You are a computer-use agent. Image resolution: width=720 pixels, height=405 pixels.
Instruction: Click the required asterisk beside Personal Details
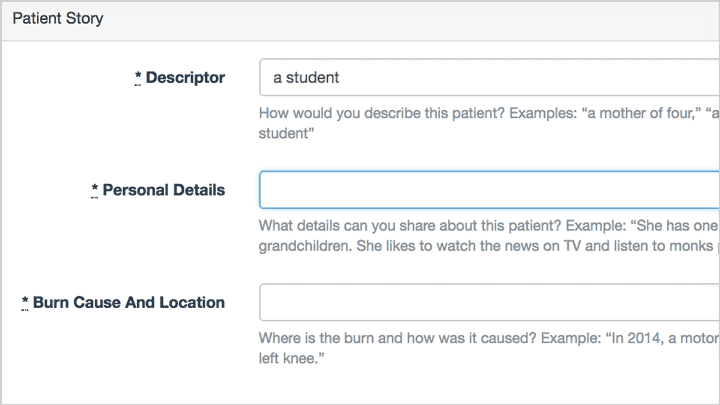94,190
